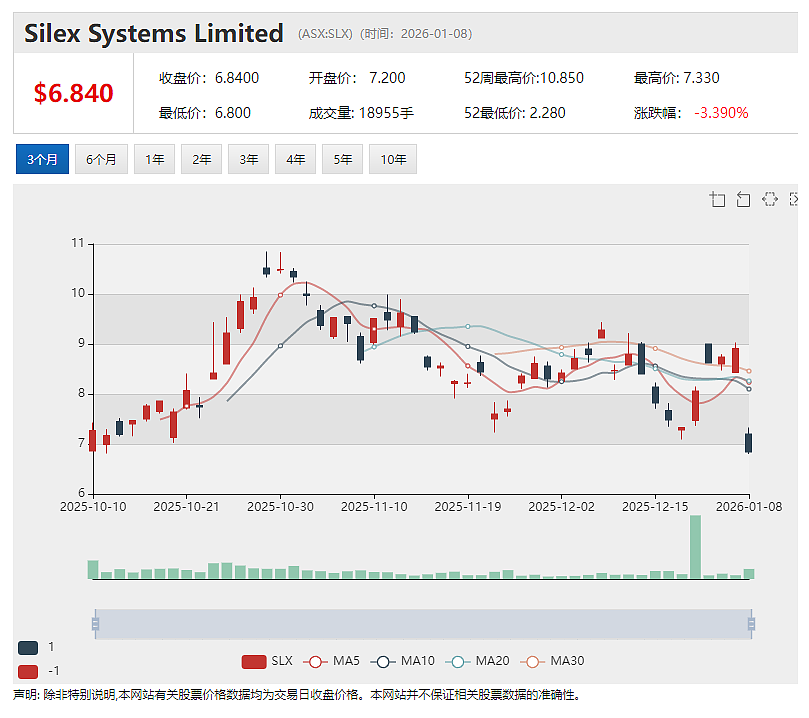Click the (ASX:SLX) ticker text
Screen dimensions: 809x718
pos(325,34)
